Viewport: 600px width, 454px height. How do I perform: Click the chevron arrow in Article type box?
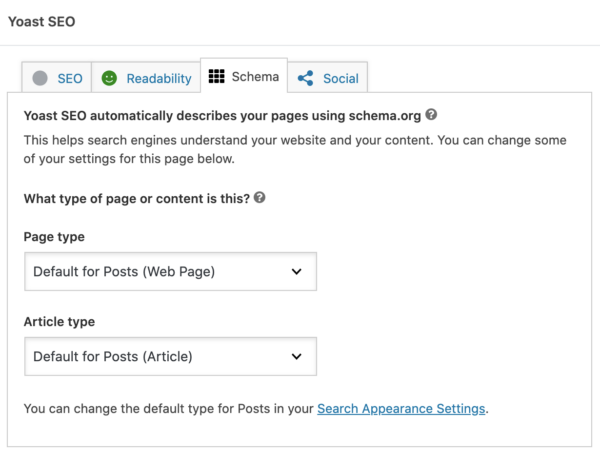point(296,356)
